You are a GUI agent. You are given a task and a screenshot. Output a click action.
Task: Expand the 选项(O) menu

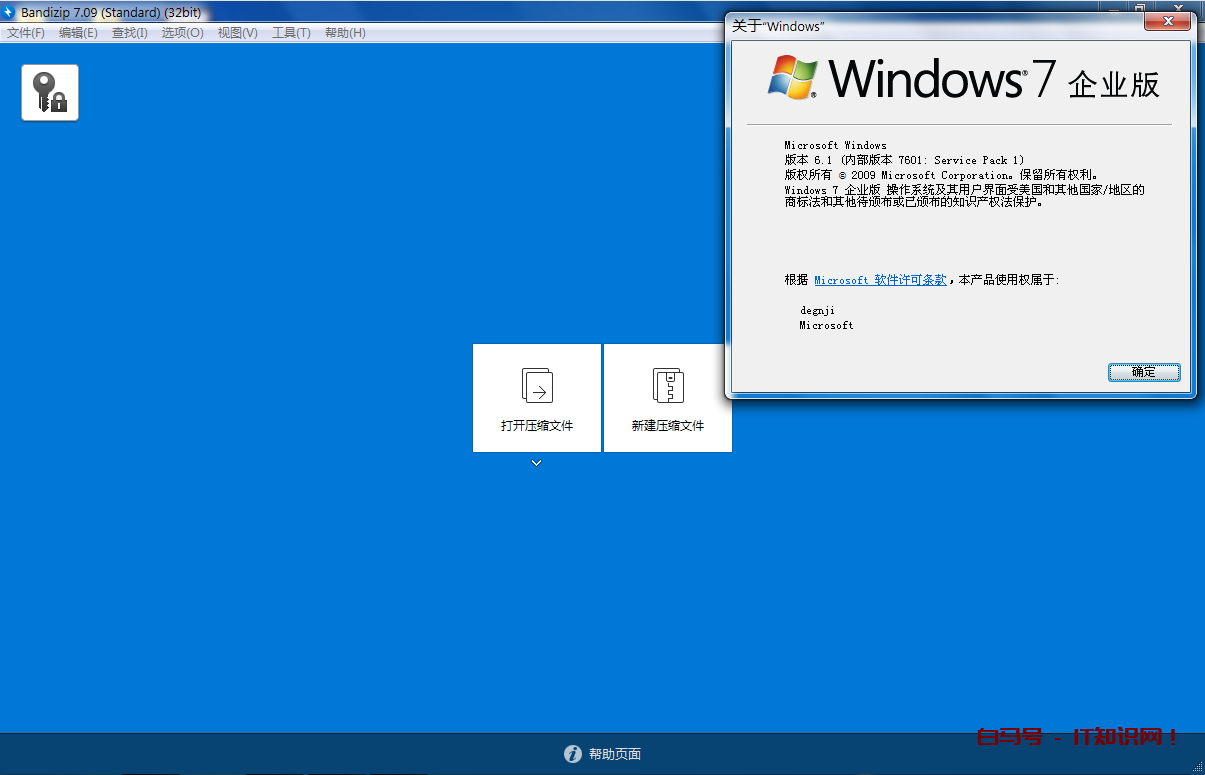pos(182,33)
